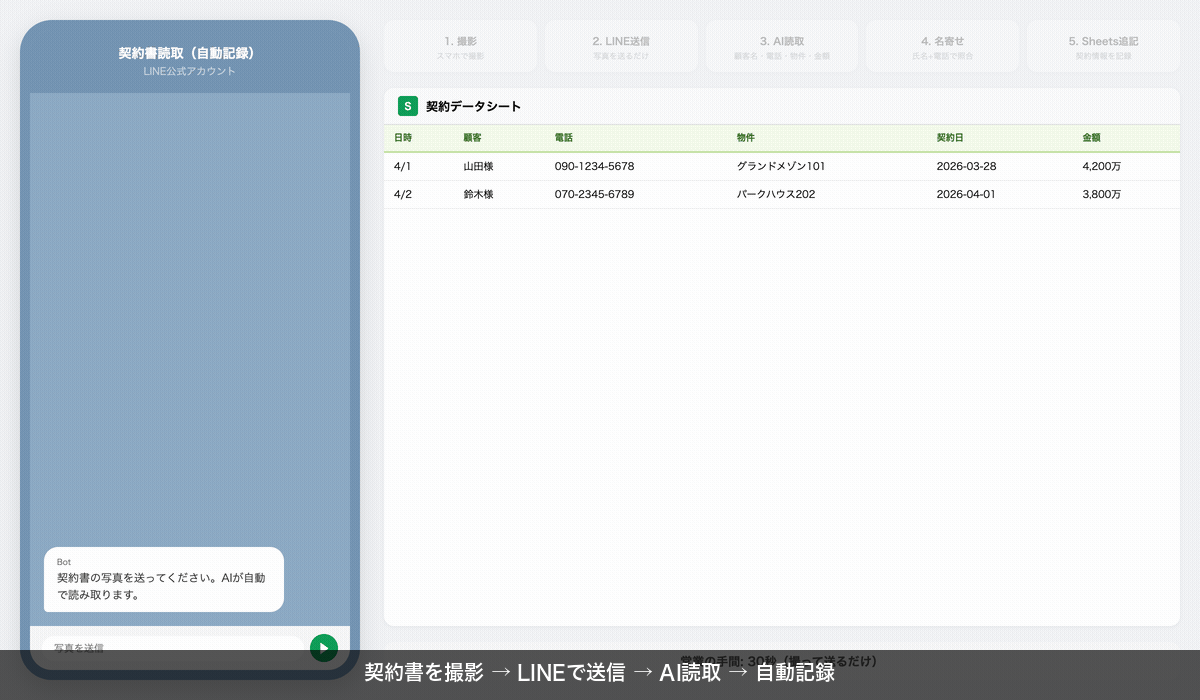Click the green Sheets icon beside 契約データシート

pos(407,106)
